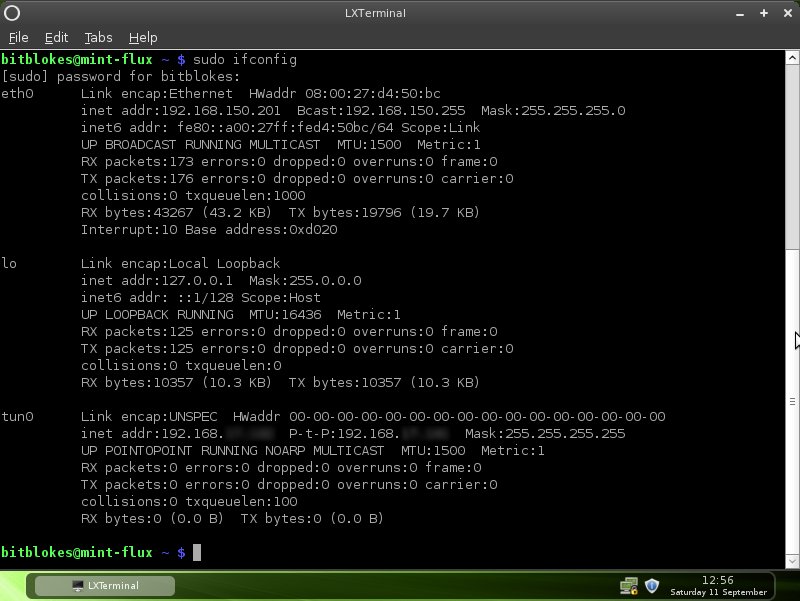This screenshot has width=800, height=601.
Task: Minimize the LXTerminal window
Action: [x=740, y=14]
